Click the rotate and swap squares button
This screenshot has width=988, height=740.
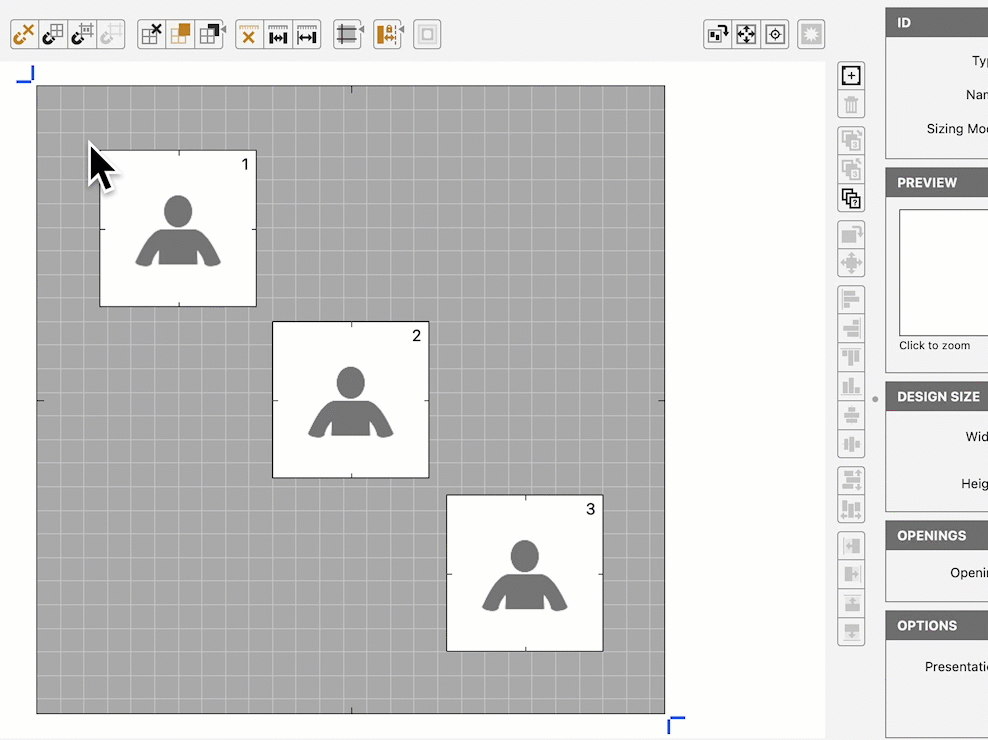717,35
